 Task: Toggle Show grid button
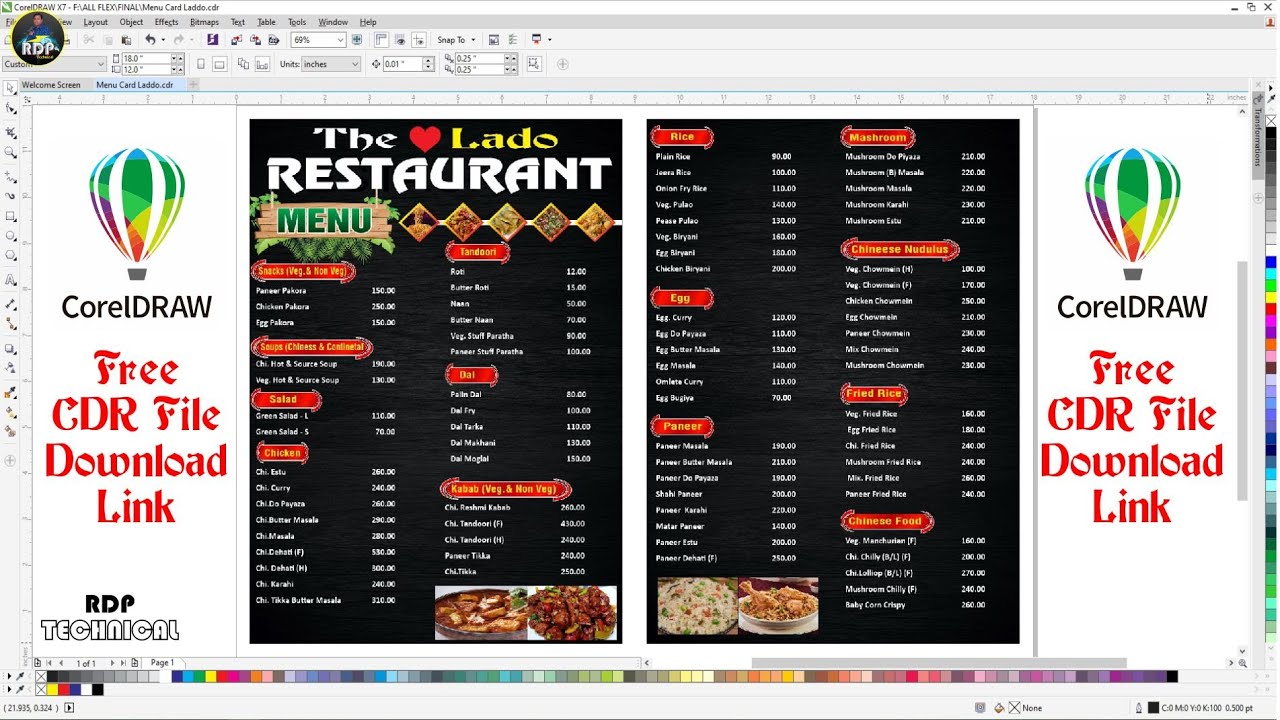(x=400, y=40)
